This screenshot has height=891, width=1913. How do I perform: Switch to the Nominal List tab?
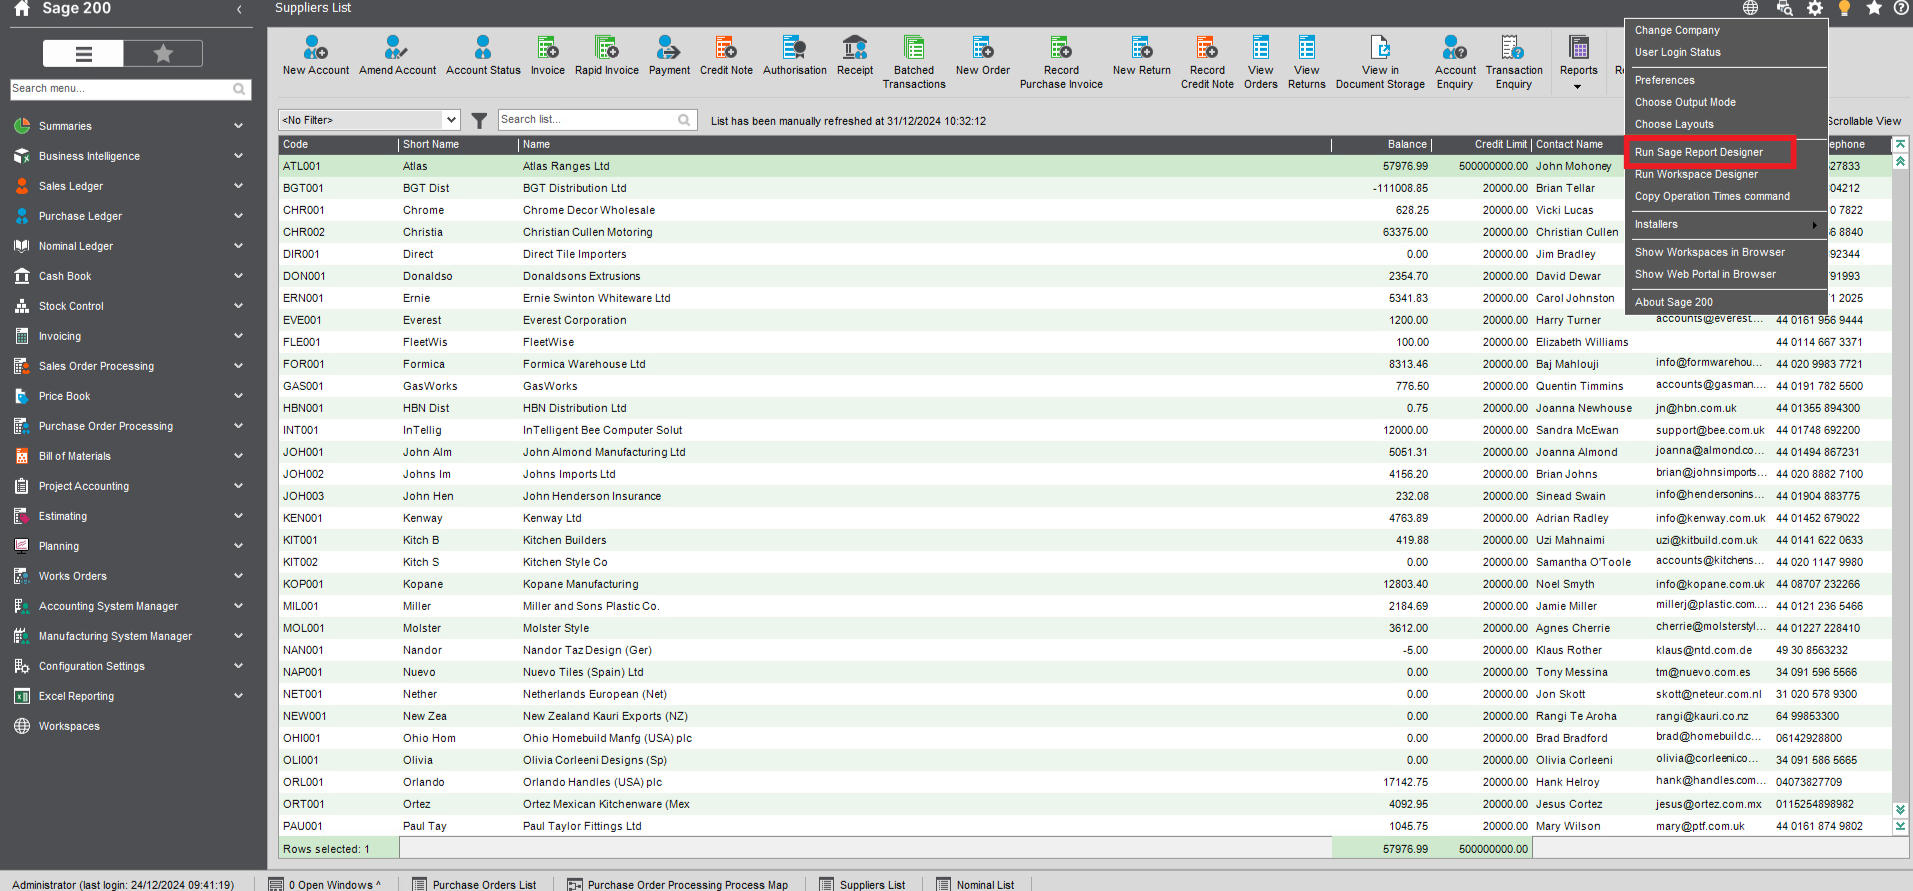(x=975, y=884)
